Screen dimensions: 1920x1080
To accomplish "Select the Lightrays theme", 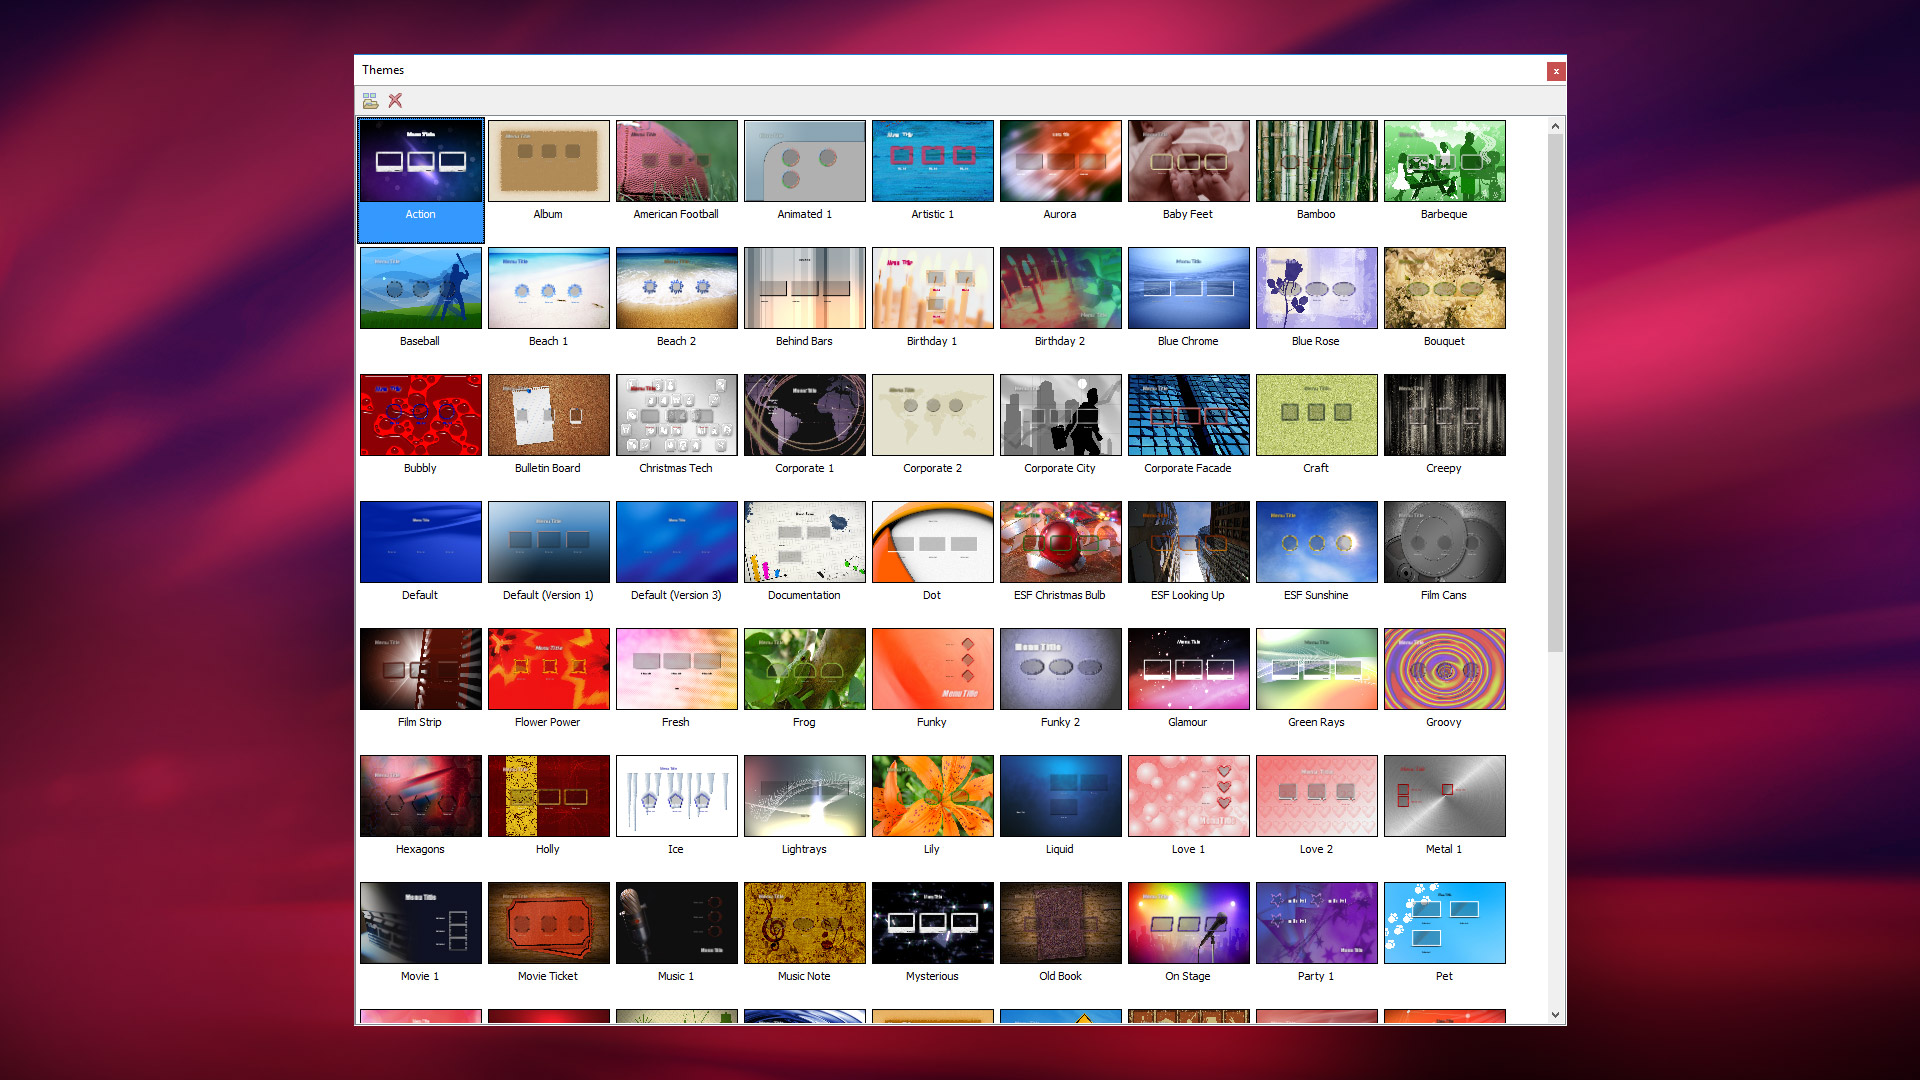I will (x=804, y=795).
